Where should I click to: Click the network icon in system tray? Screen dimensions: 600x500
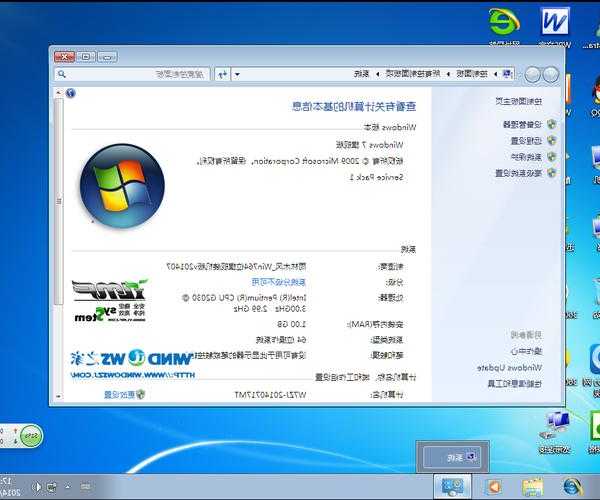point(50,487)
